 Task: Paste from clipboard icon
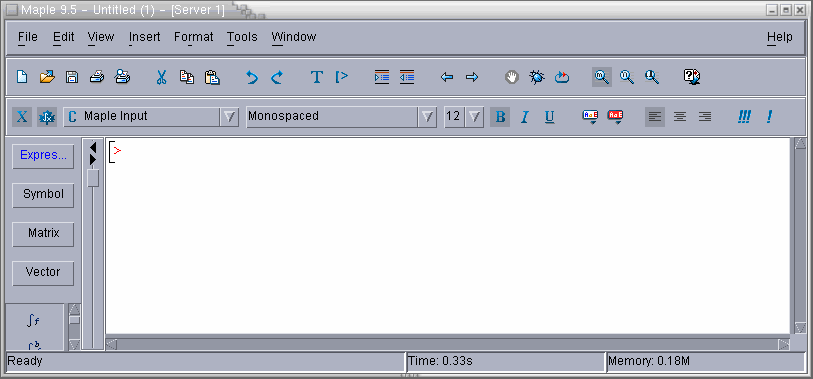click(212, 77)
